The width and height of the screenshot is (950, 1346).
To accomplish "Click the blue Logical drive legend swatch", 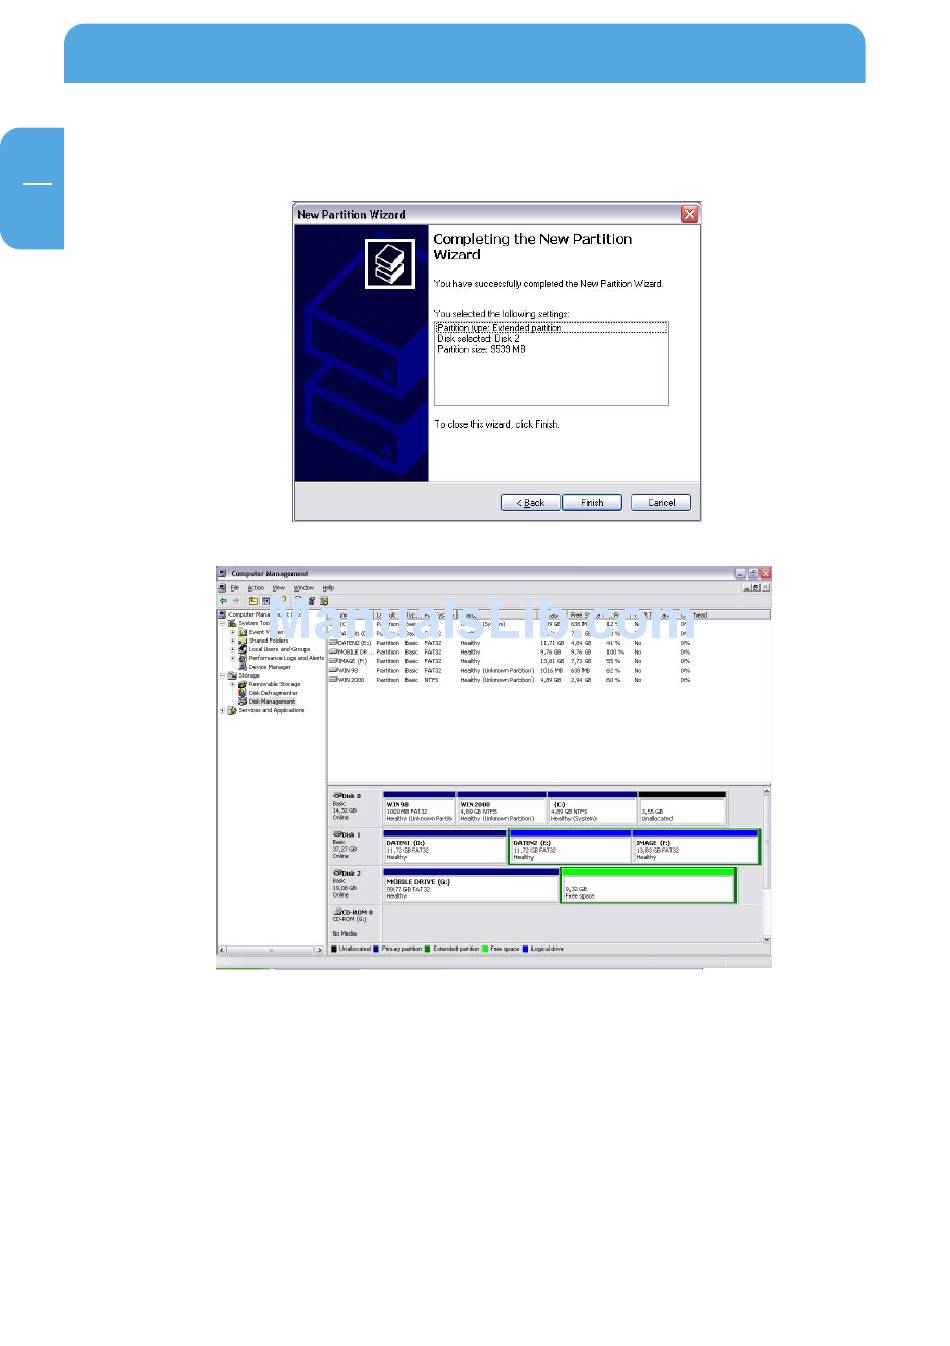I will pyautogui.click(x=526, y=949).
